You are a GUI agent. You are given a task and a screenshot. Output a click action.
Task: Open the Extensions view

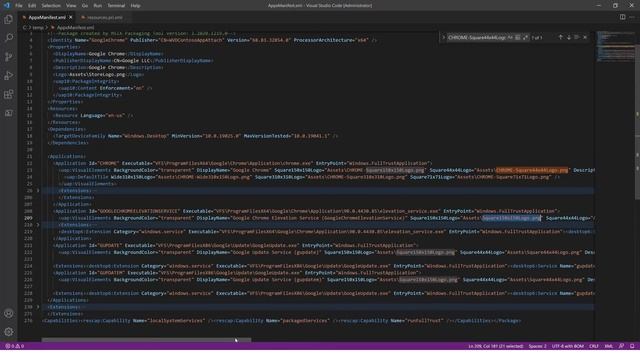[x=9, y=94]
